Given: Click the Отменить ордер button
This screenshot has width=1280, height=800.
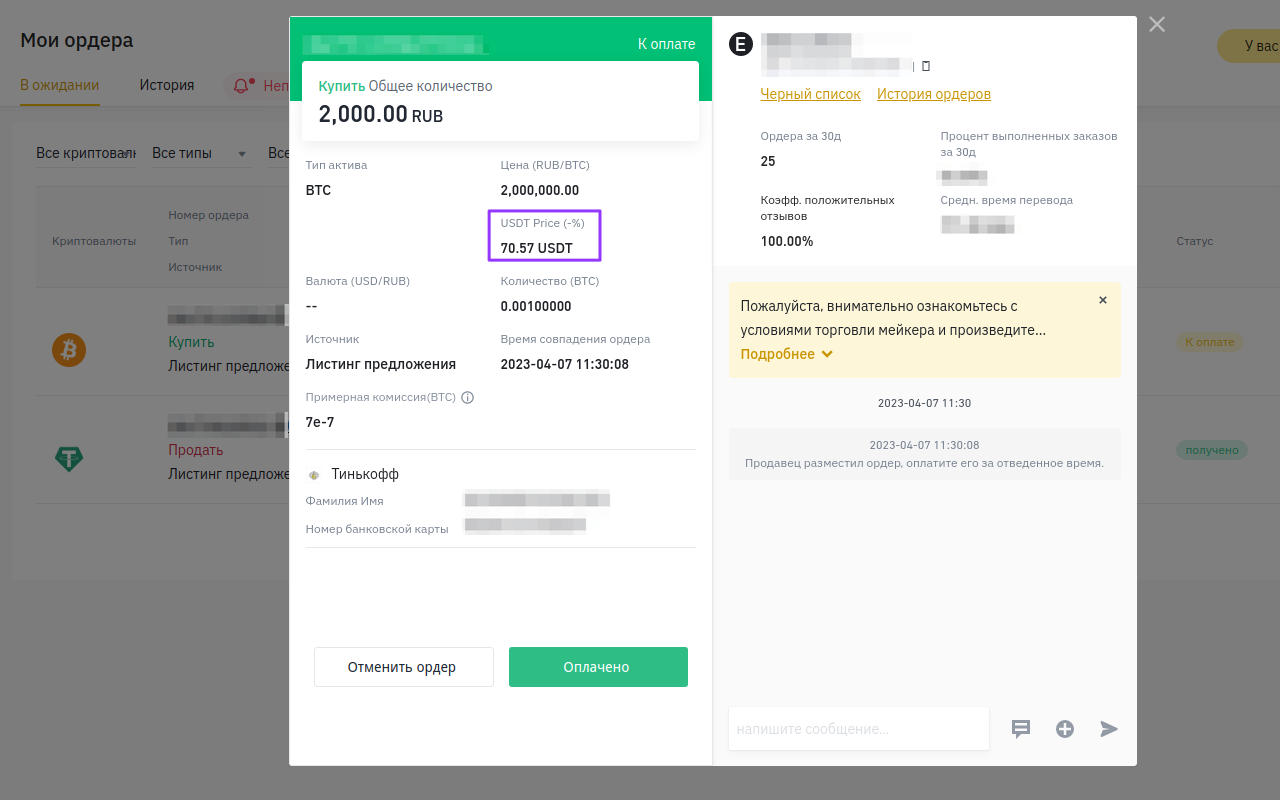Looking at the screenshot, I should coord(403,667).
